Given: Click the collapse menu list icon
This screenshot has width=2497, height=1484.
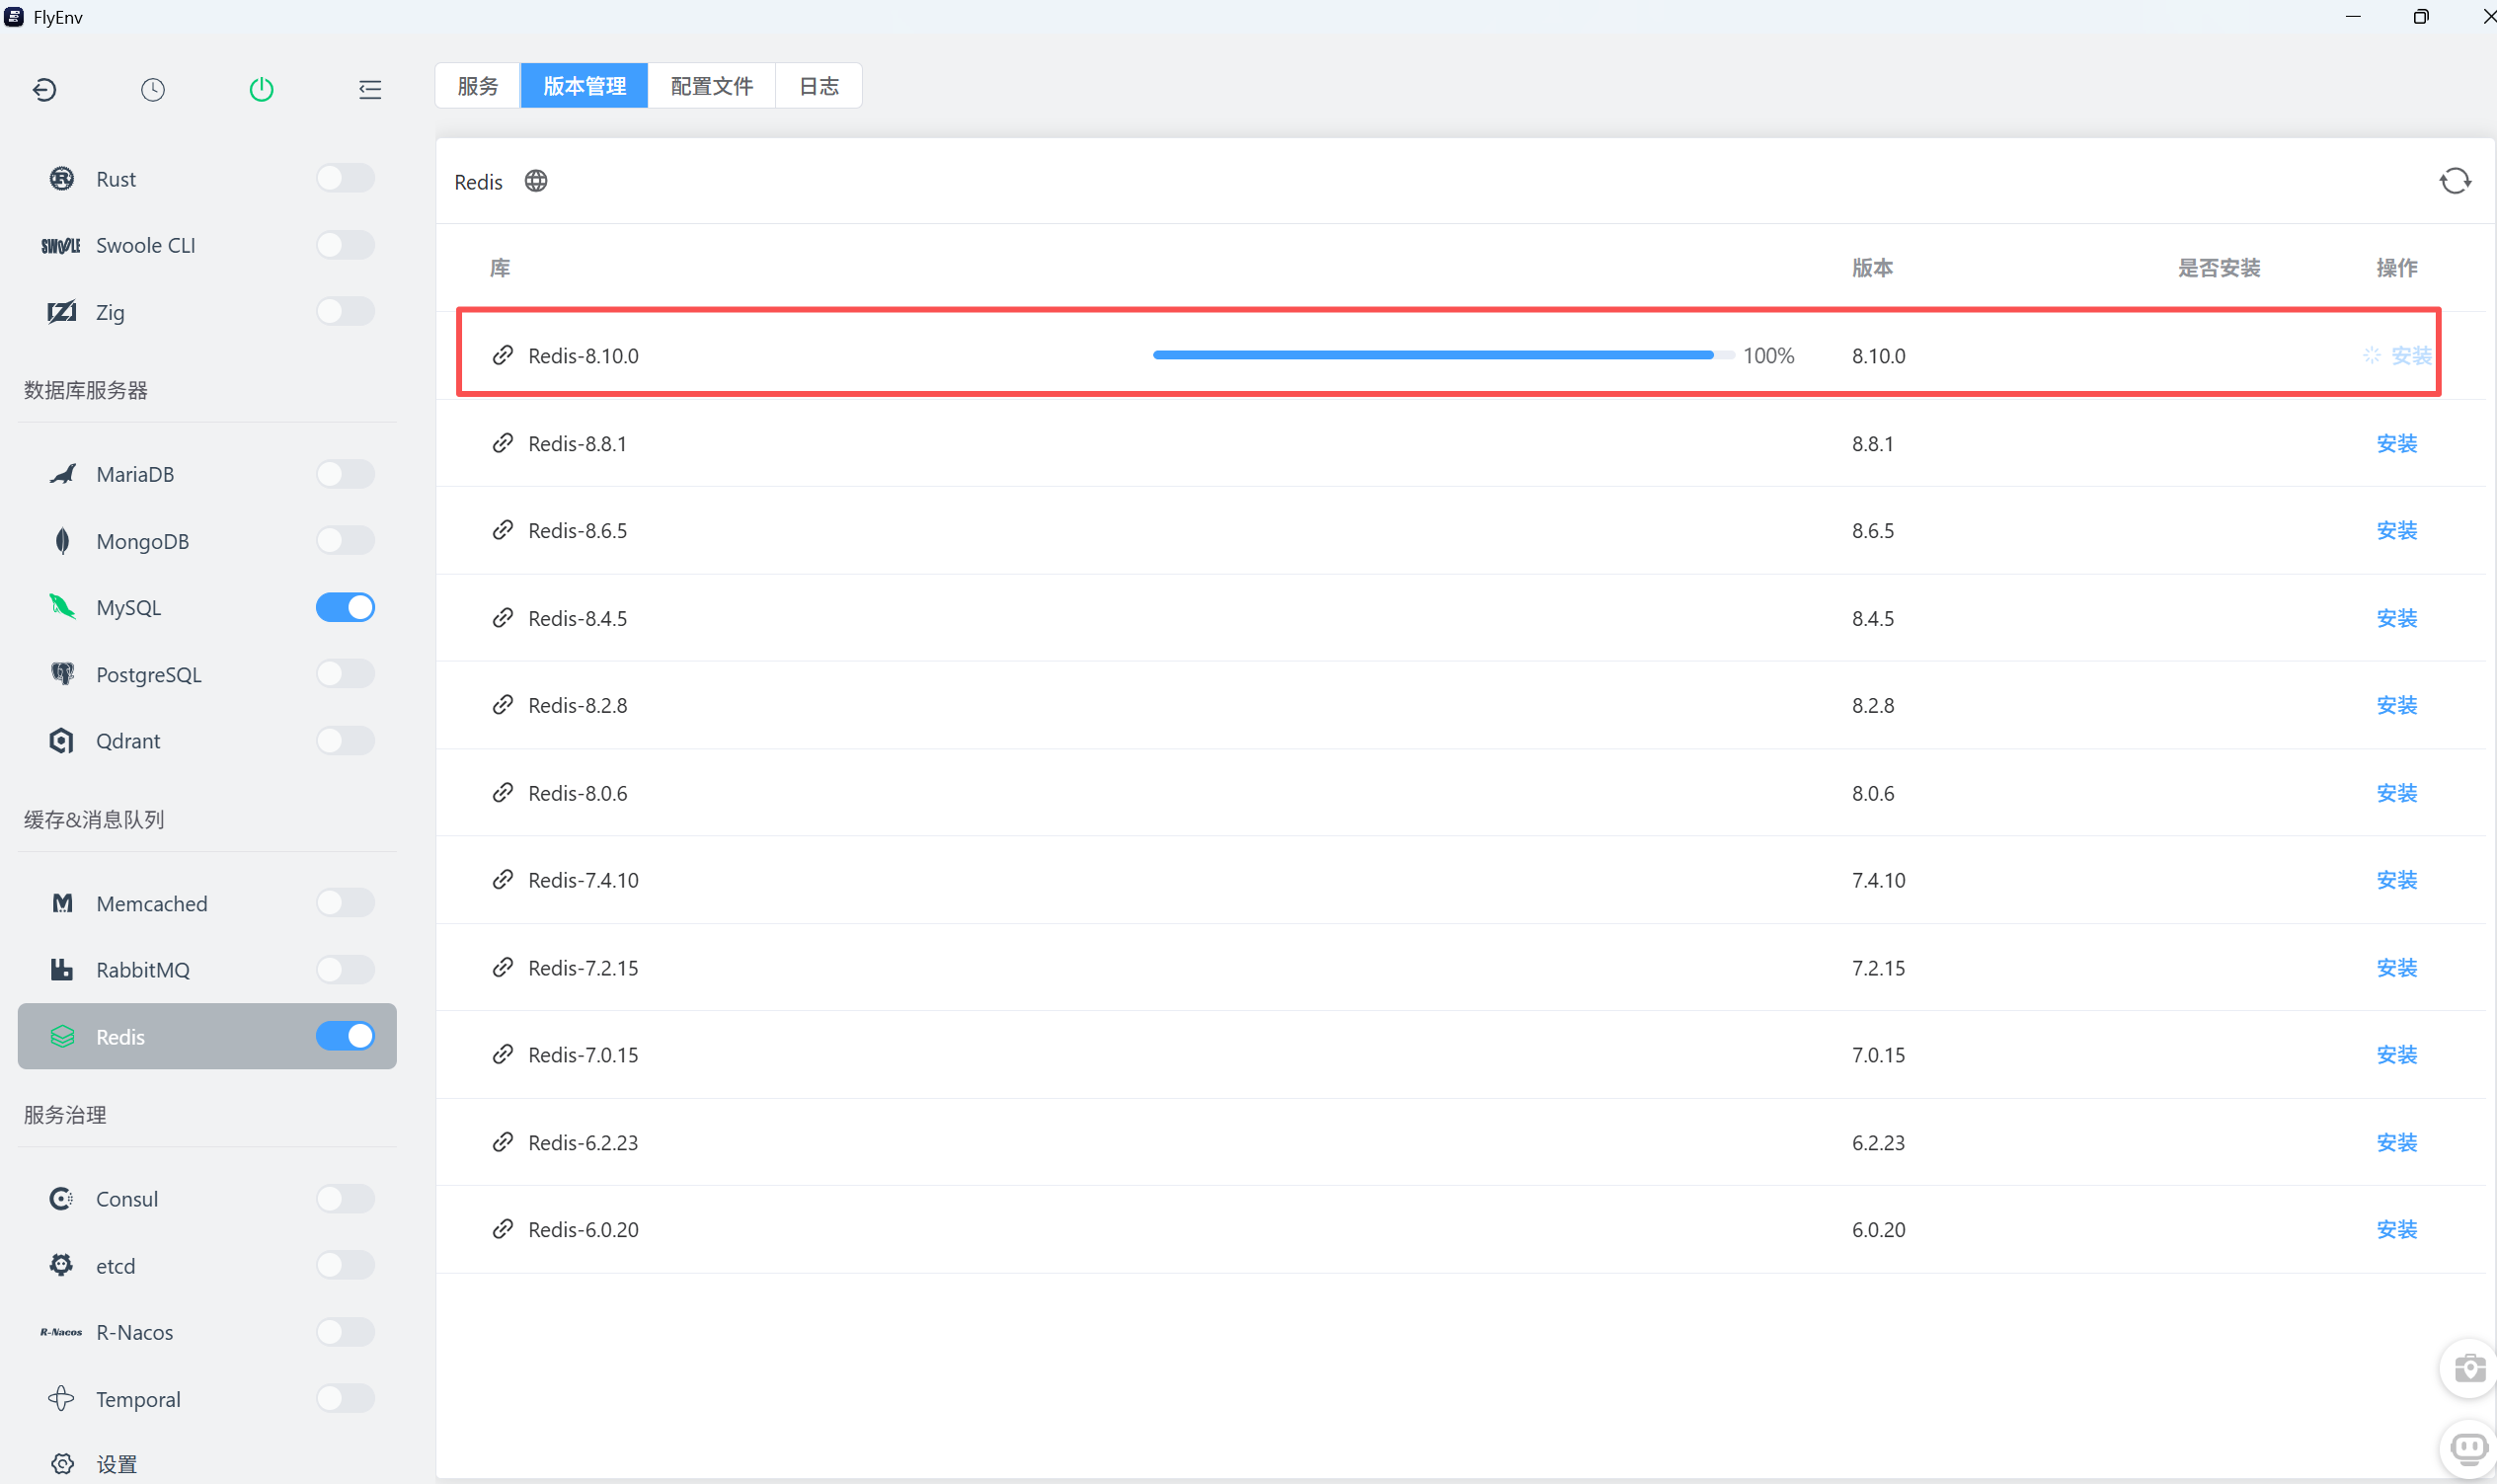Looking at the screenshot, I should 370,90.
